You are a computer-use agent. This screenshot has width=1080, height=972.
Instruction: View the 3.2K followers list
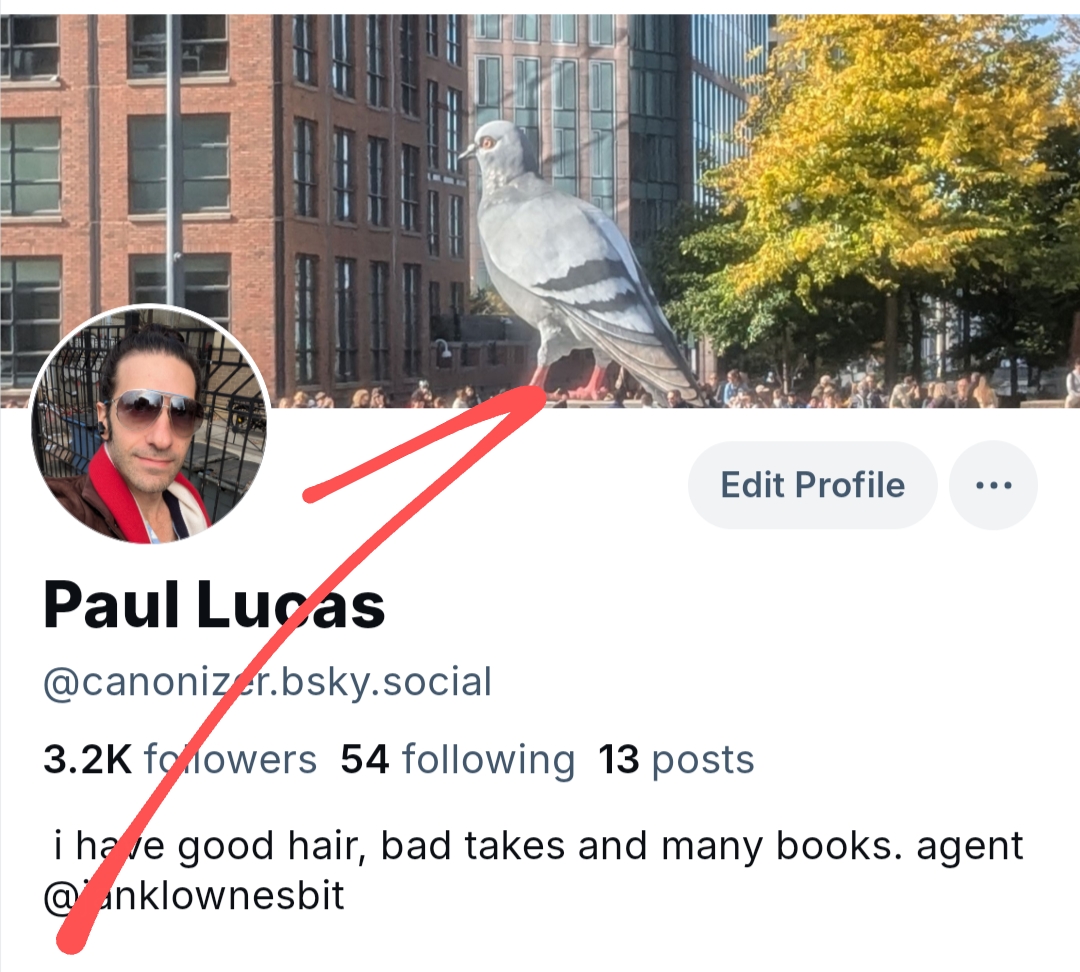coord(180,759)
